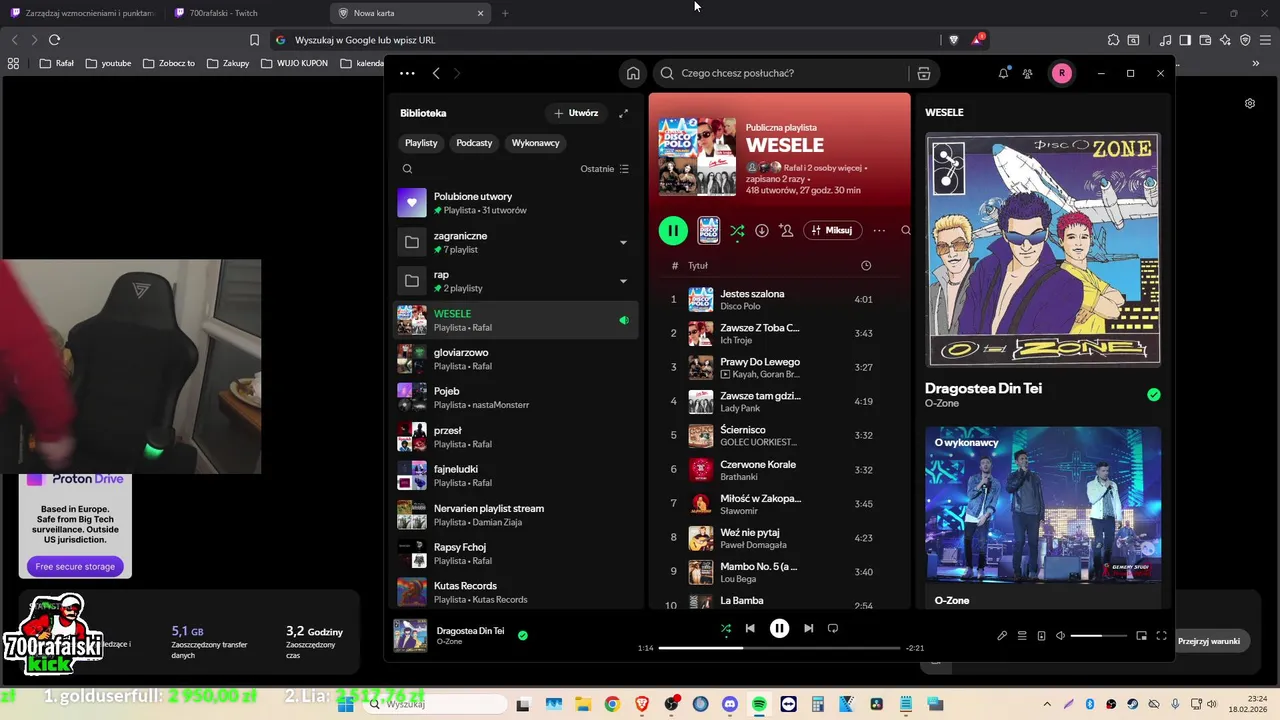Expand the library with the diagonal arrows icon
The width and height of the screenshot is (1280, 720).
[x=624, y=113]
